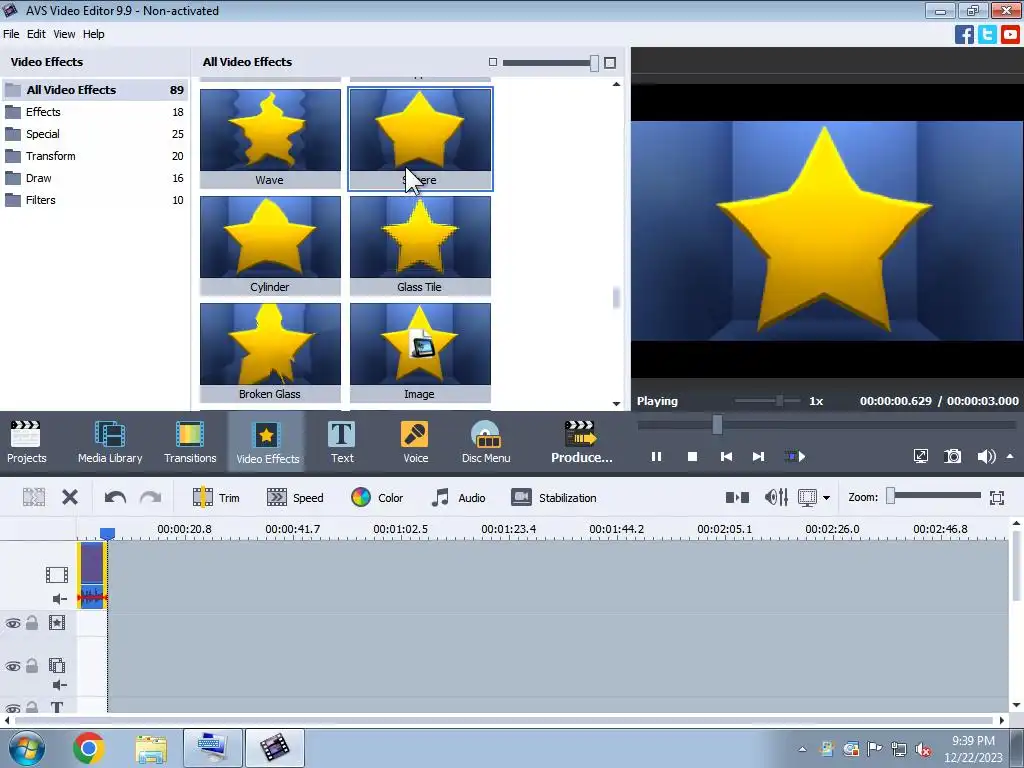Open the Stabilization tool
The width and height of the screenshot is (1024, 768).
pyautogui.click(x=554, y=498)
